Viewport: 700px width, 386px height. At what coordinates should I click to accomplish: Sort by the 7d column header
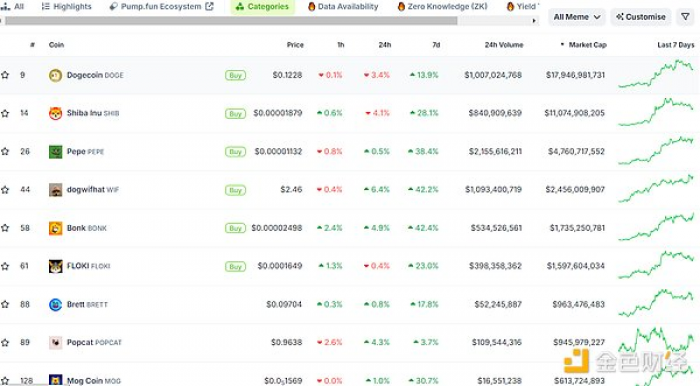436,45
